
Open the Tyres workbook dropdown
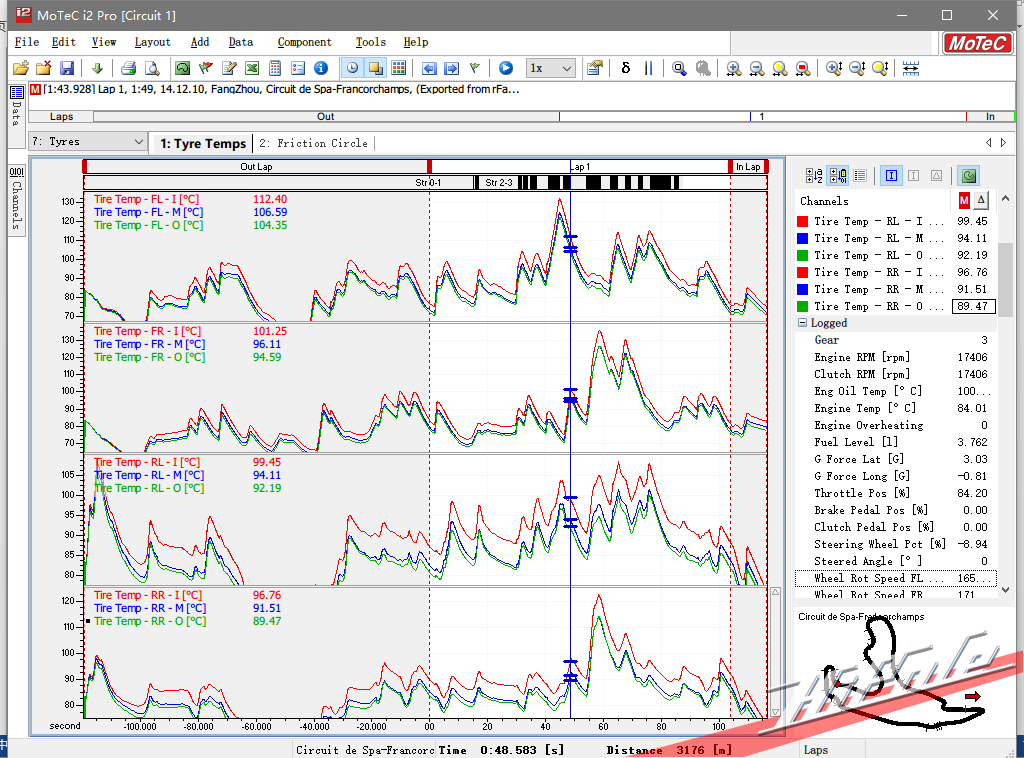click(x=88, y=142)
